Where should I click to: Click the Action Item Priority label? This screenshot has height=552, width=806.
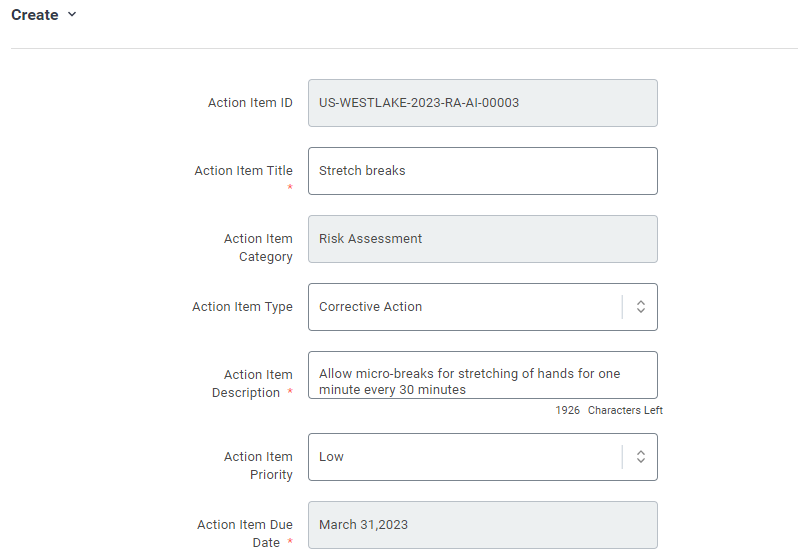click(258, 466)
